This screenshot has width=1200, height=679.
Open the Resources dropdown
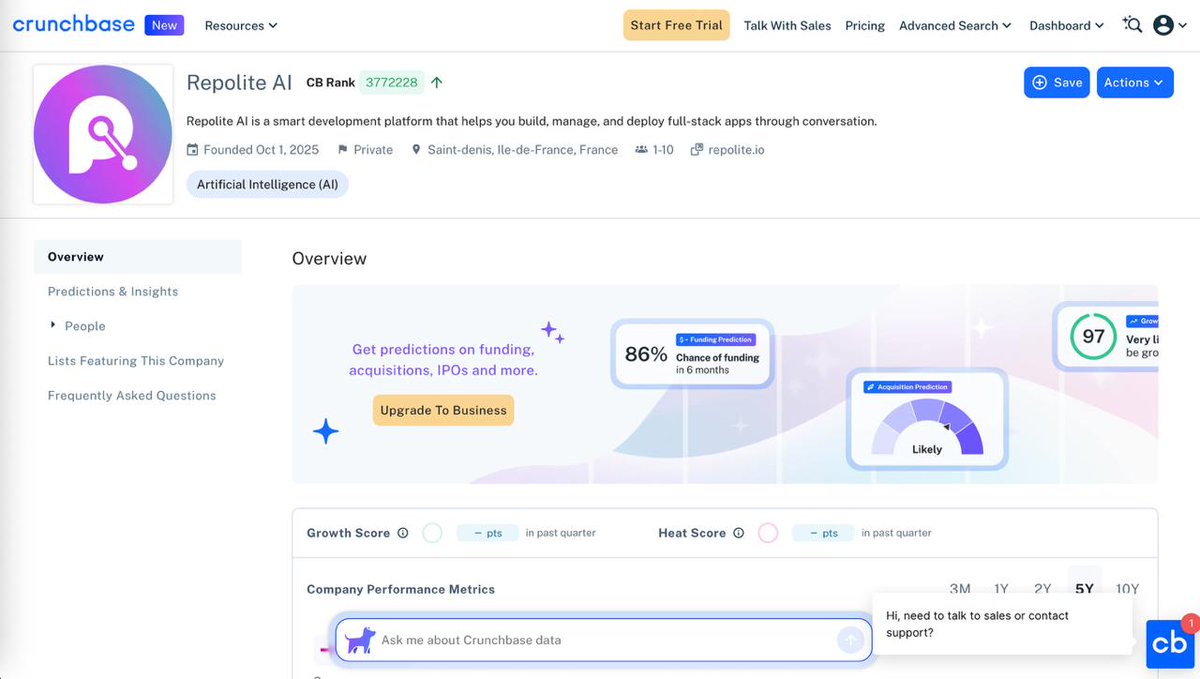click(x=241, y=25)
